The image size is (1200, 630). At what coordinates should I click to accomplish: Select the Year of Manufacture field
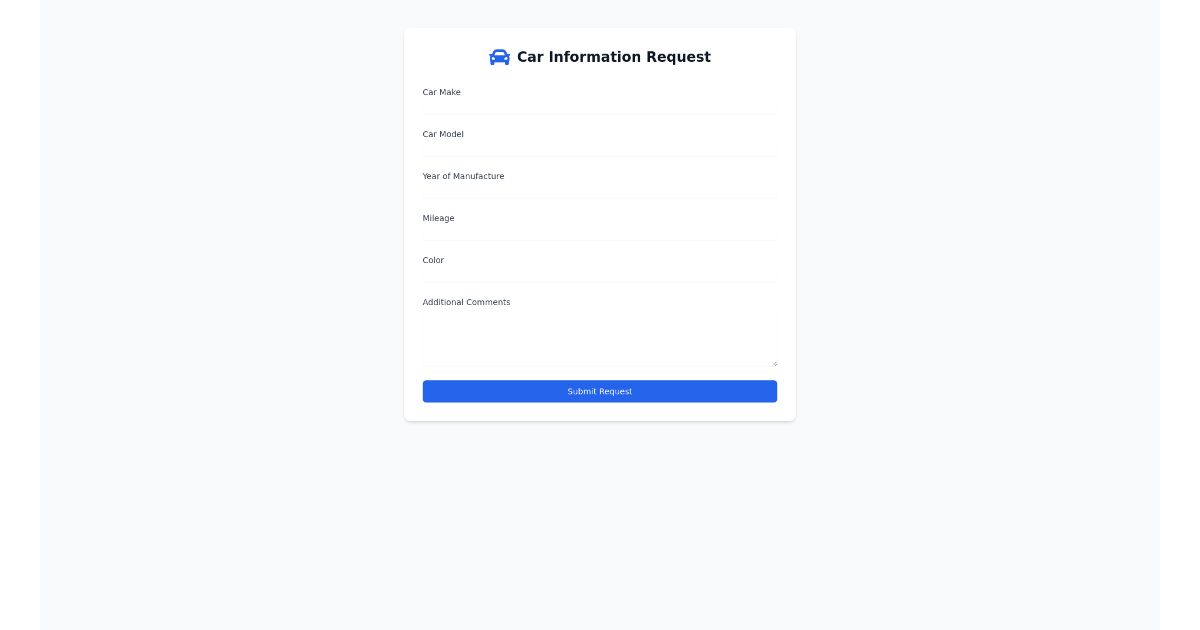coord(598,189)
